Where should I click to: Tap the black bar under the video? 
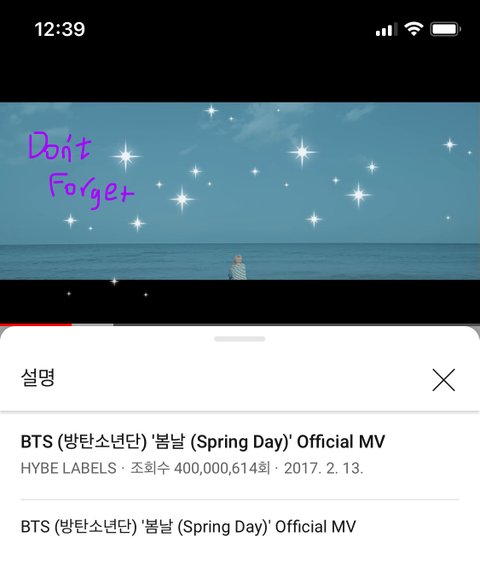pos(240,301)
